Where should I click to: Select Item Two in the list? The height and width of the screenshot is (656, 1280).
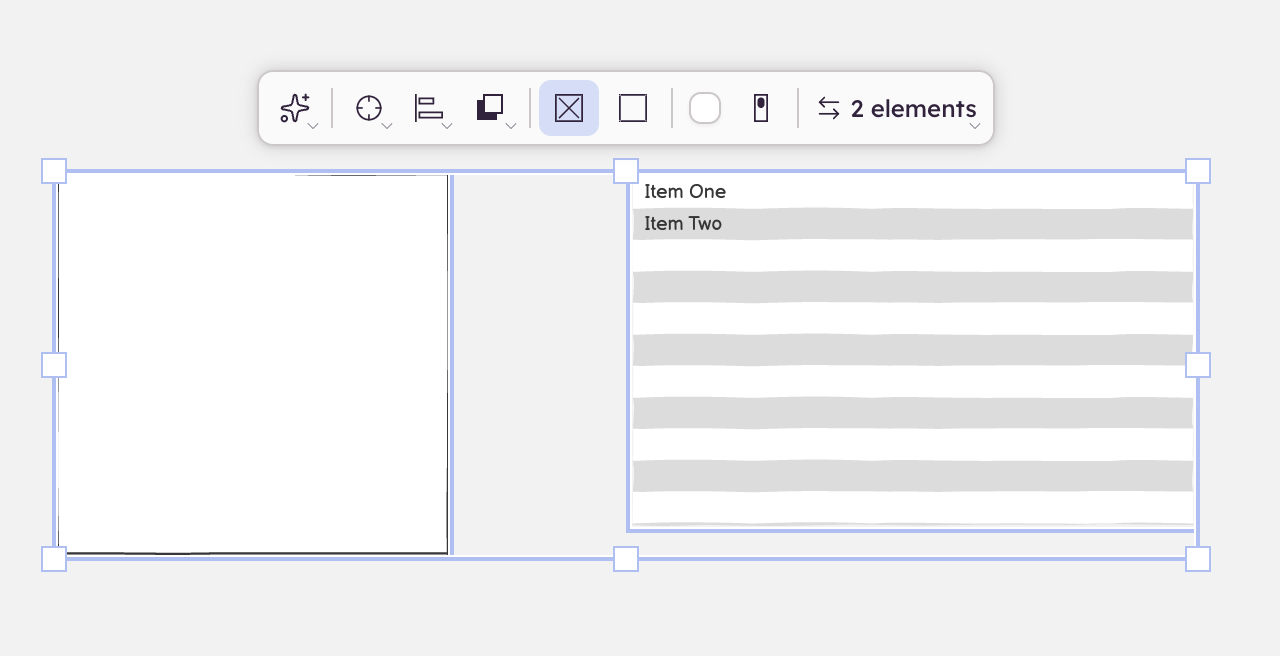tap(683, 224)
